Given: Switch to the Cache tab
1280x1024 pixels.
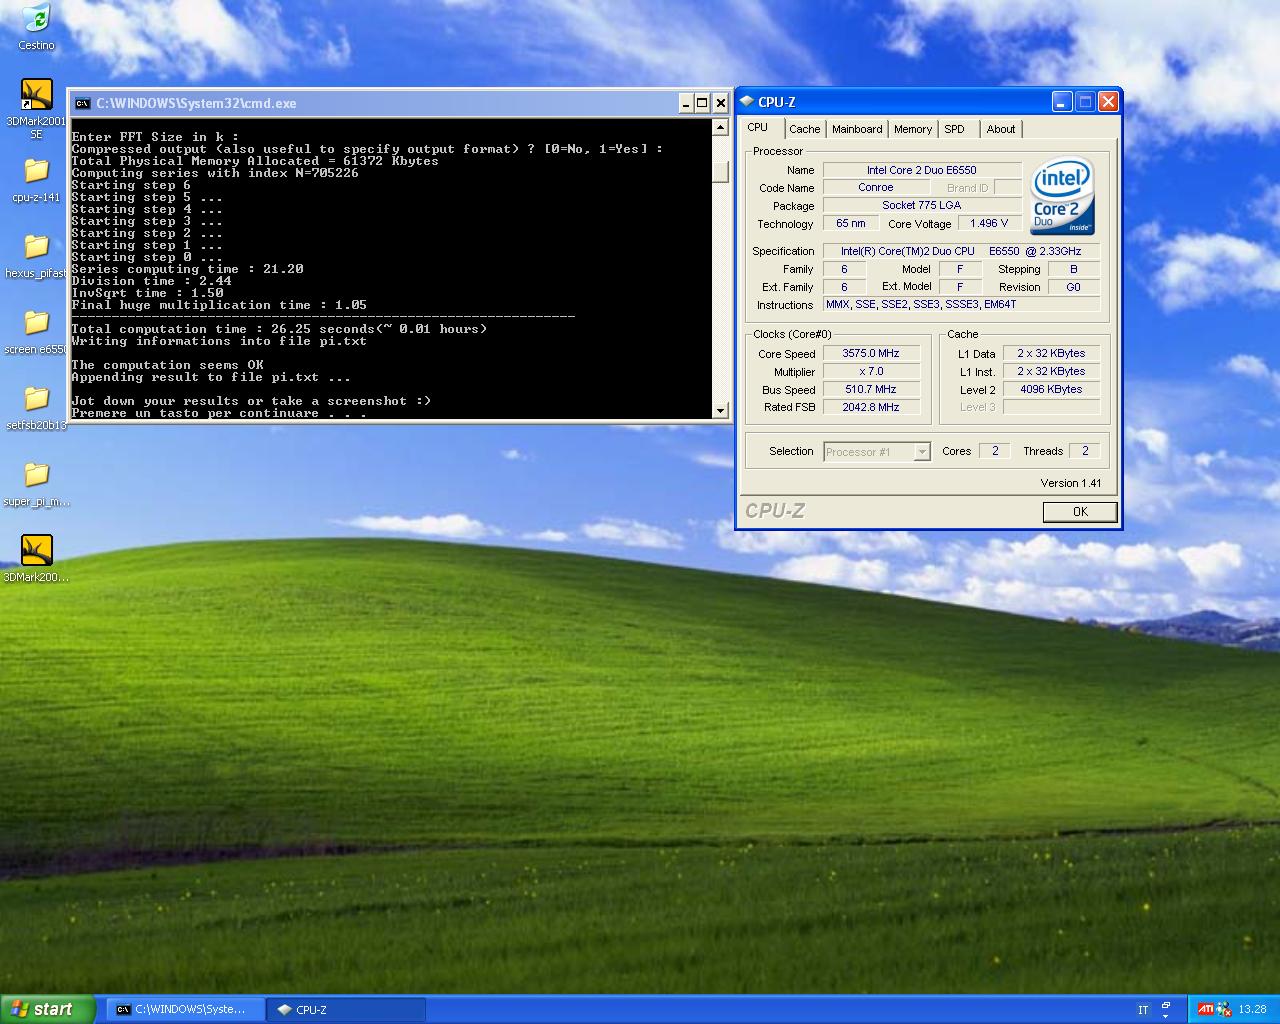Looking at the screenshot, I should [804, 129].
